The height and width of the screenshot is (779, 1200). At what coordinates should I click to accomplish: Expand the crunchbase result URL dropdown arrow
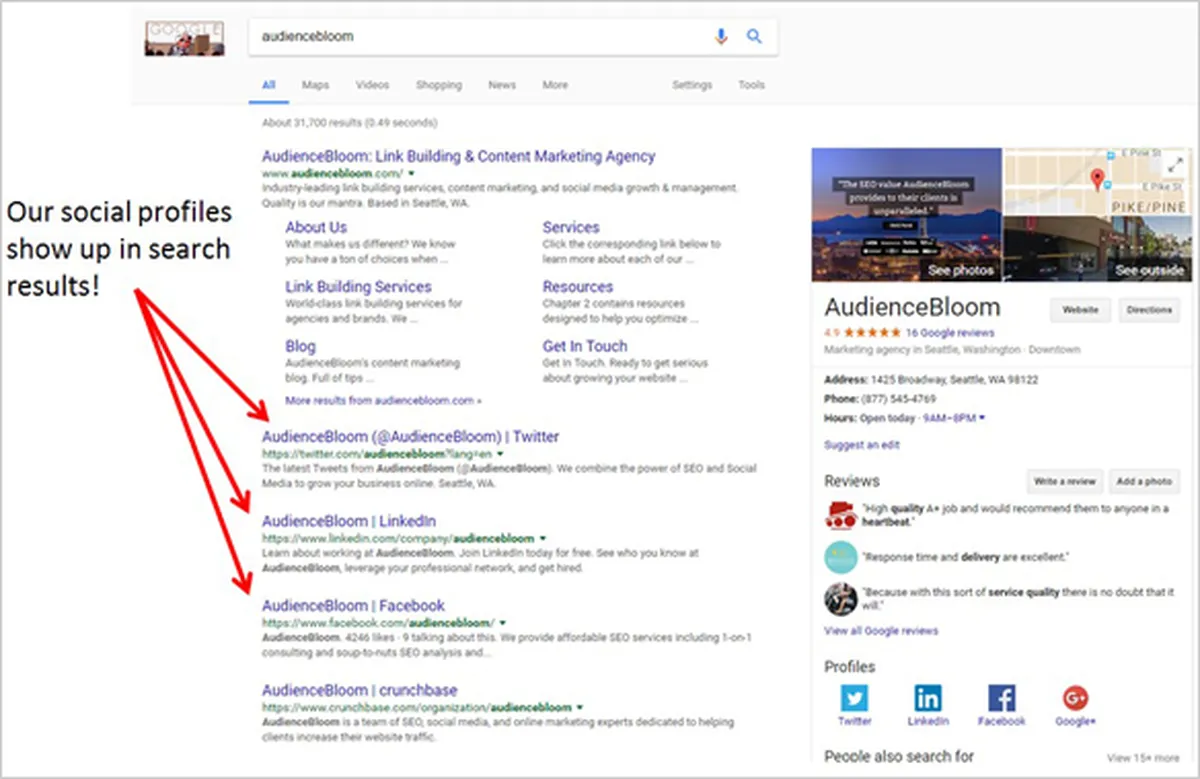[x=580, y=707]
